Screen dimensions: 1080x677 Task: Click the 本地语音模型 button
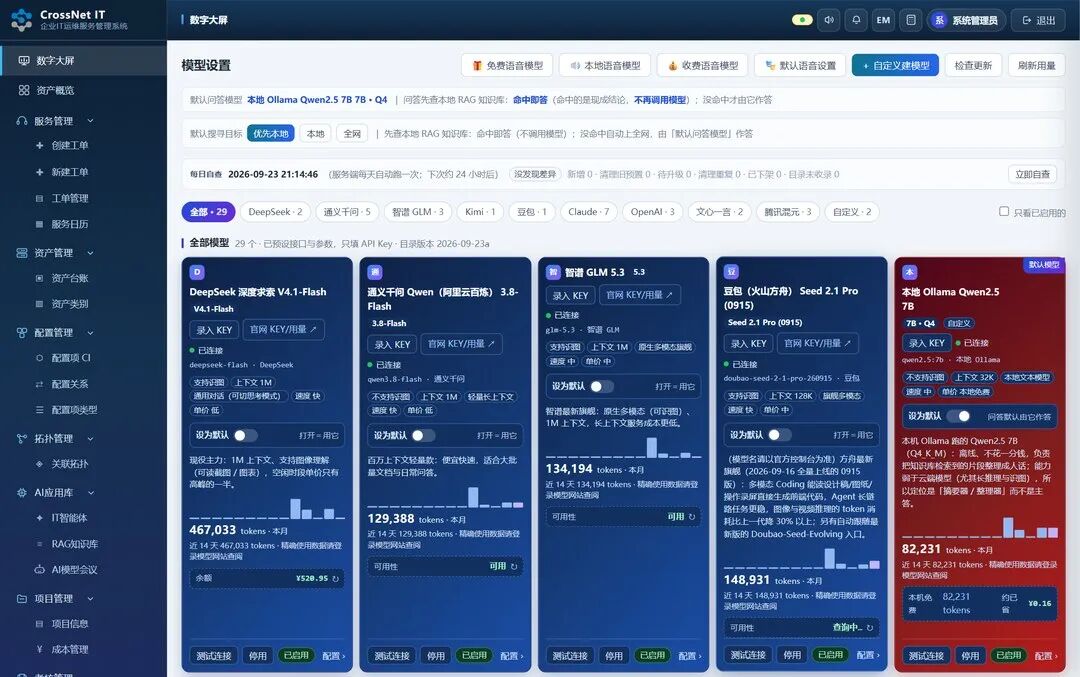coord(605,65)
